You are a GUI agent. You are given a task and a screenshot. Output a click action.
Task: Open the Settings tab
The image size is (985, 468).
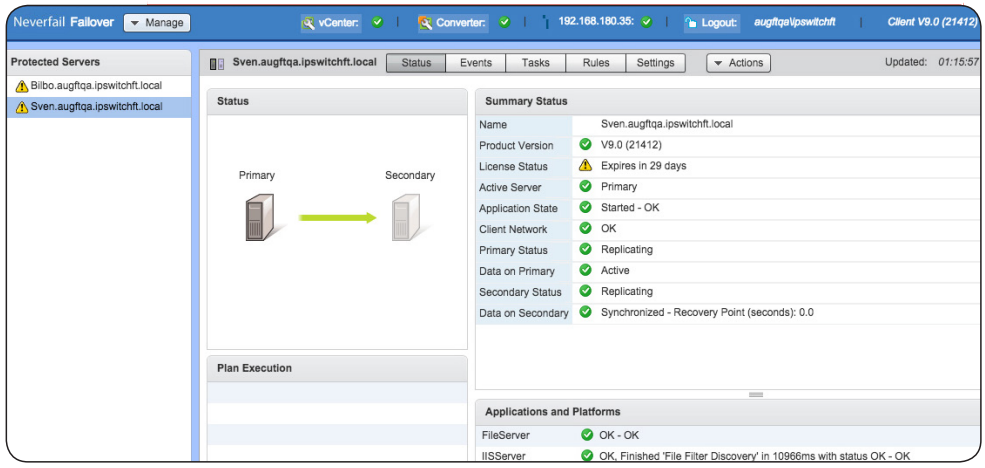655,63
